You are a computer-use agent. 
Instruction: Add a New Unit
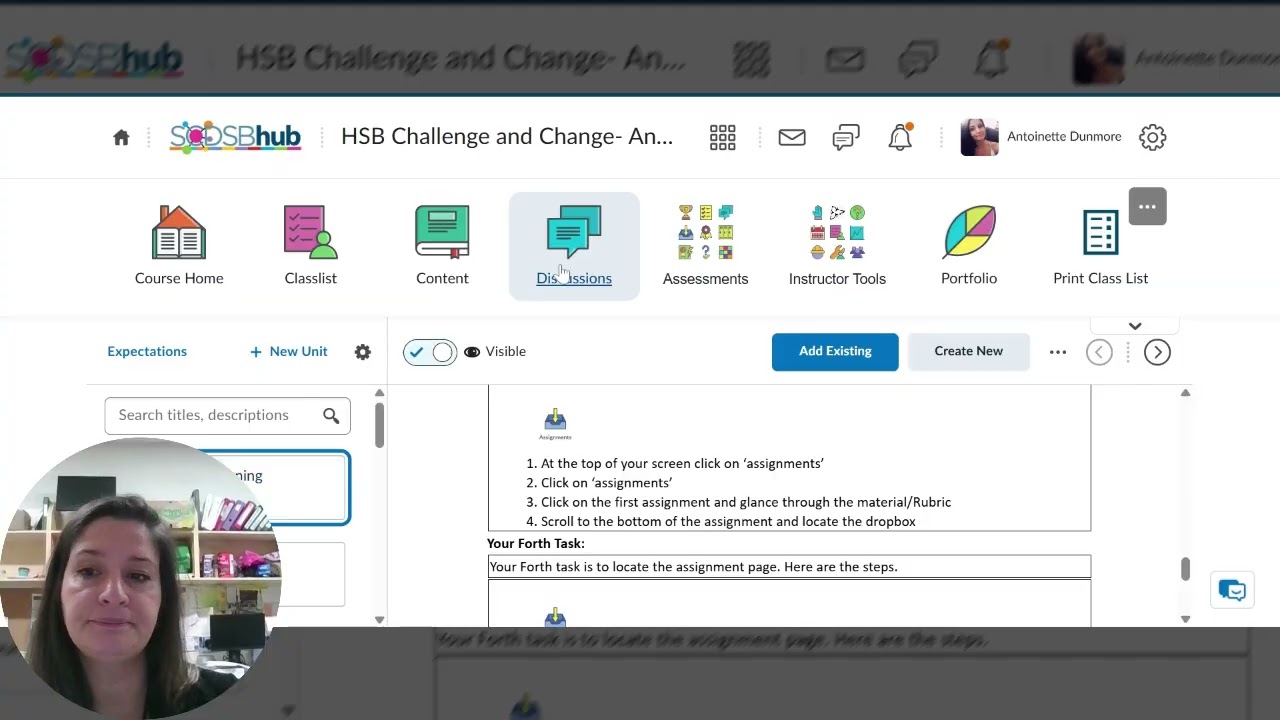click(289, 352)
